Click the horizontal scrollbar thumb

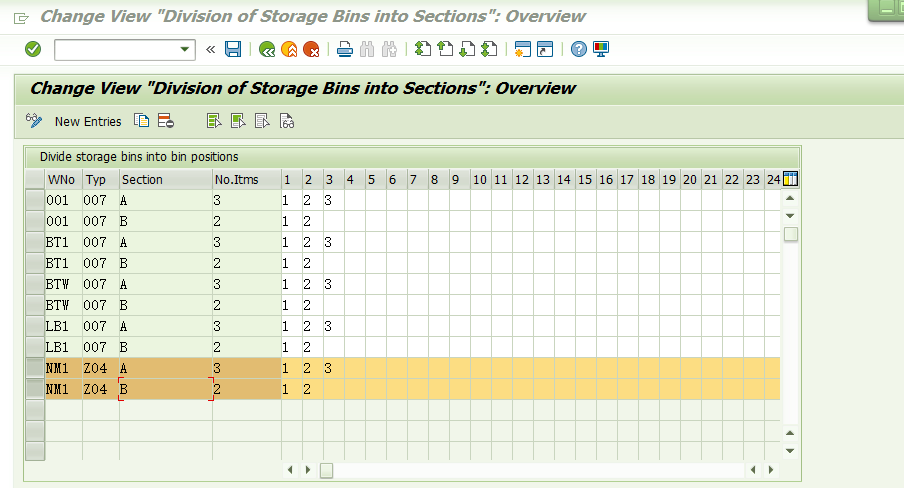tap(326, 471)
